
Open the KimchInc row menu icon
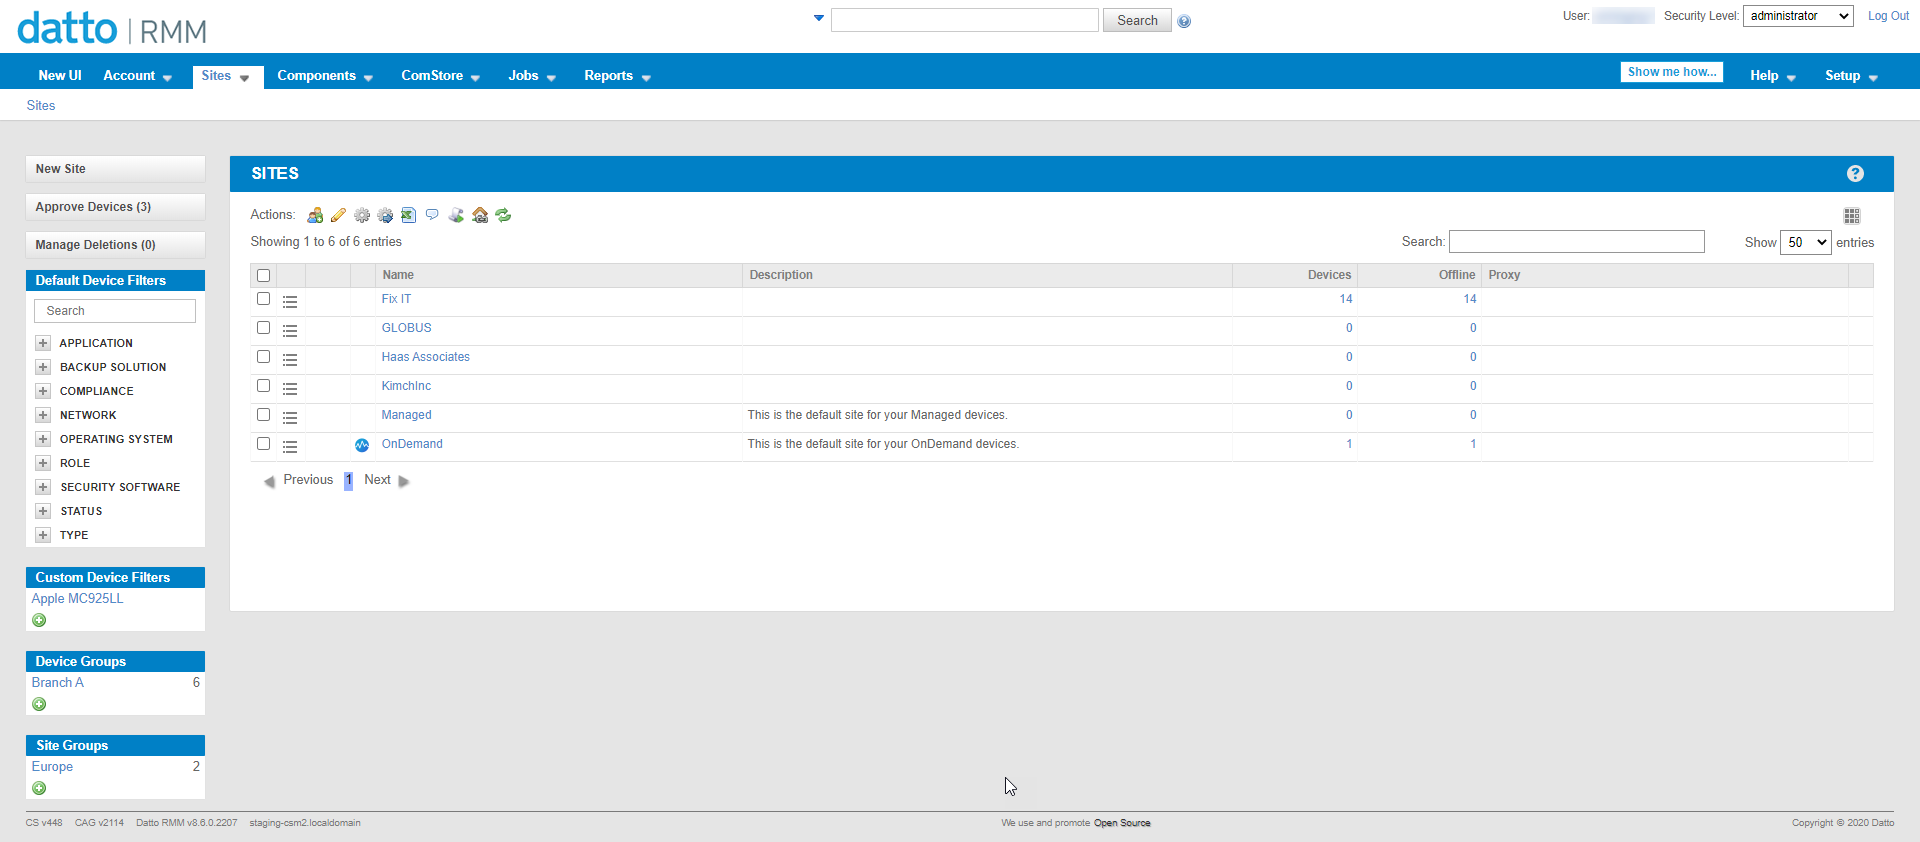pyautogui.click(x=290, y=388)
